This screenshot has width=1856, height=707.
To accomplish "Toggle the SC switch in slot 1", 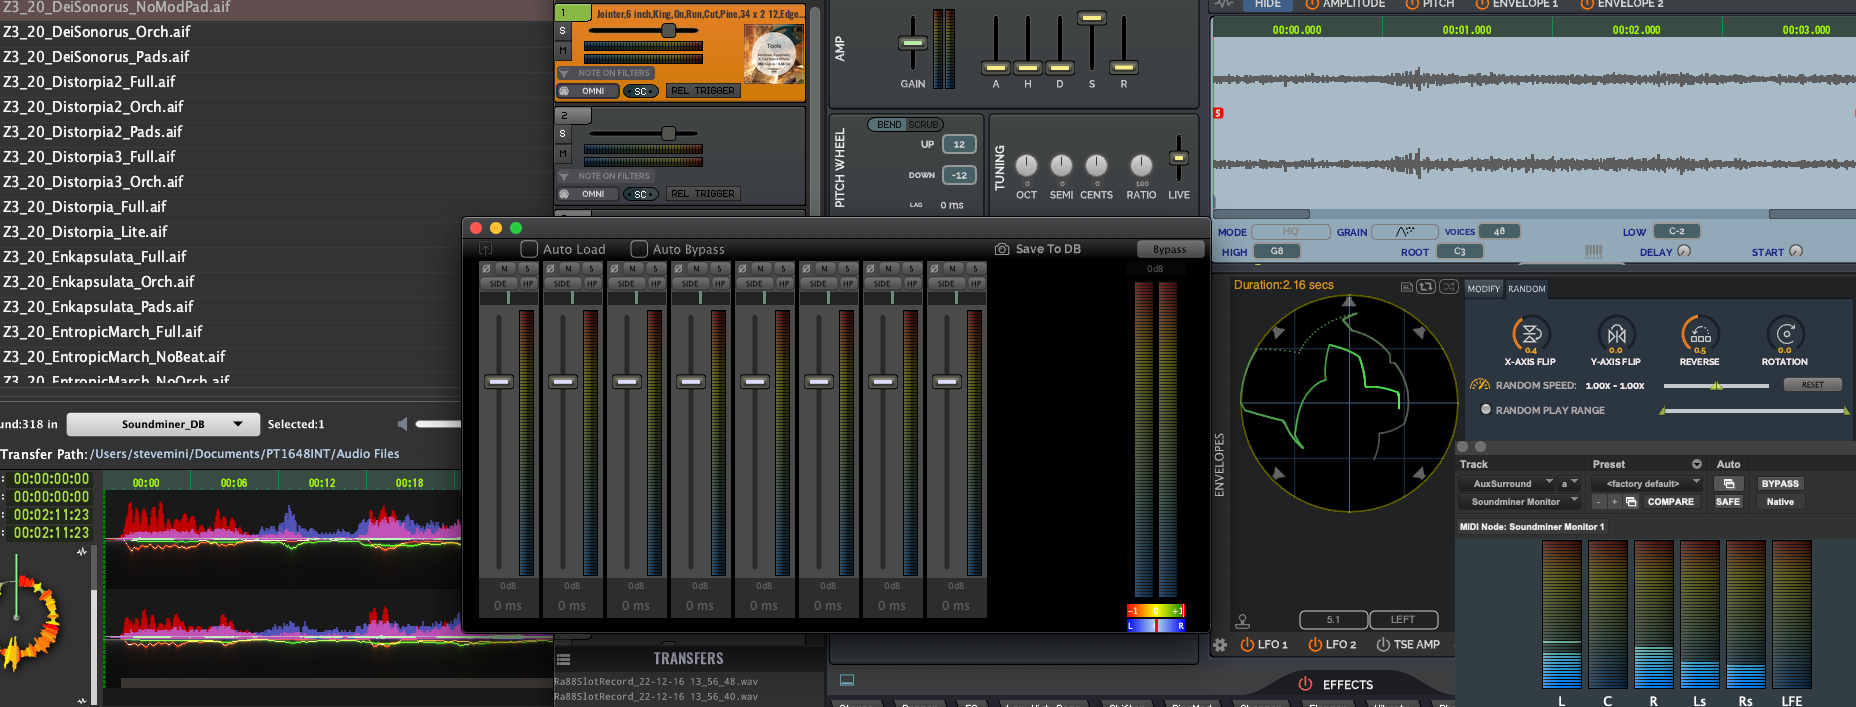I will coord(641,91).
